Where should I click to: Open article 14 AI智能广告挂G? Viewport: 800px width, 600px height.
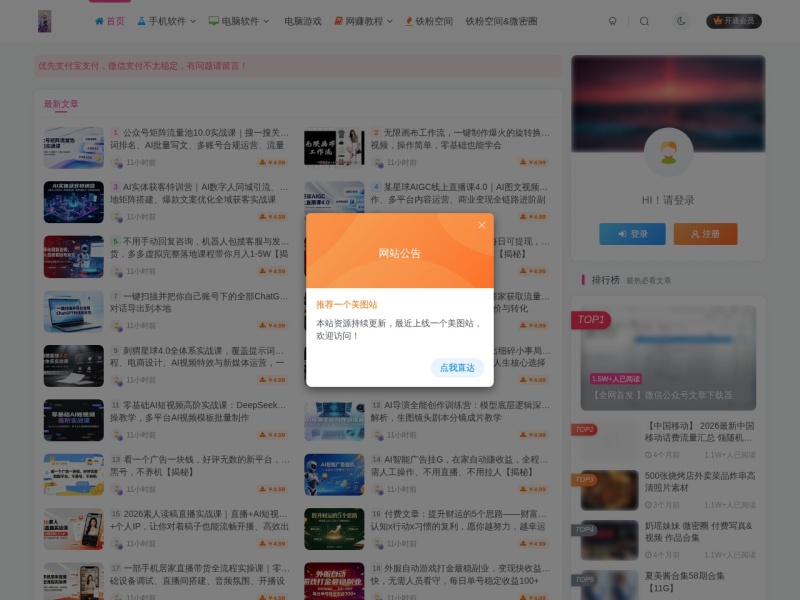click(x=460, y=466)
